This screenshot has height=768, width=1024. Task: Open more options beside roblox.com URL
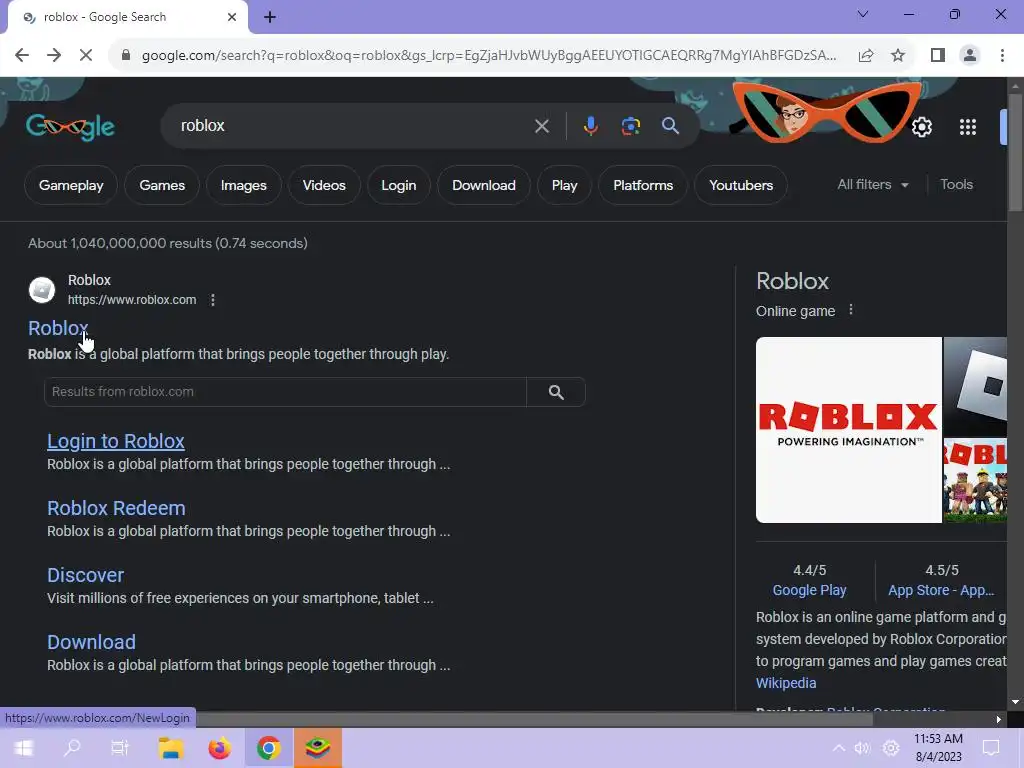pyautogui.click(x=212, y=300)
